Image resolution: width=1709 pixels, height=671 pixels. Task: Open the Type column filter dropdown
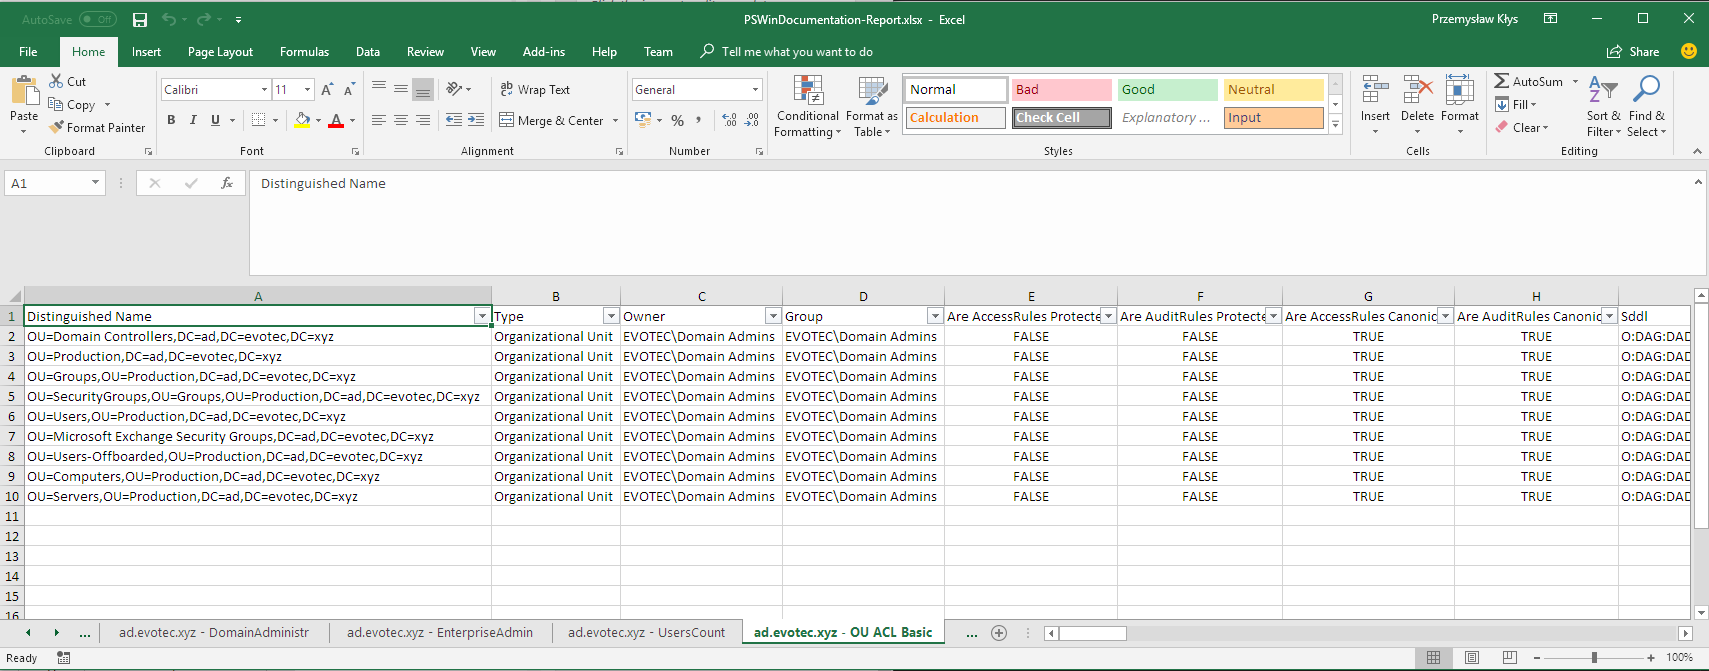tap(610, 316)
